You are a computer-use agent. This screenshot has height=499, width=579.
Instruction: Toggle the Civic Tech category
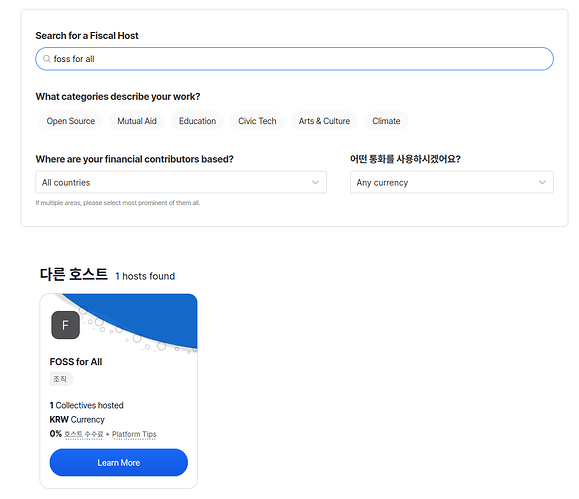coord(257,121)
